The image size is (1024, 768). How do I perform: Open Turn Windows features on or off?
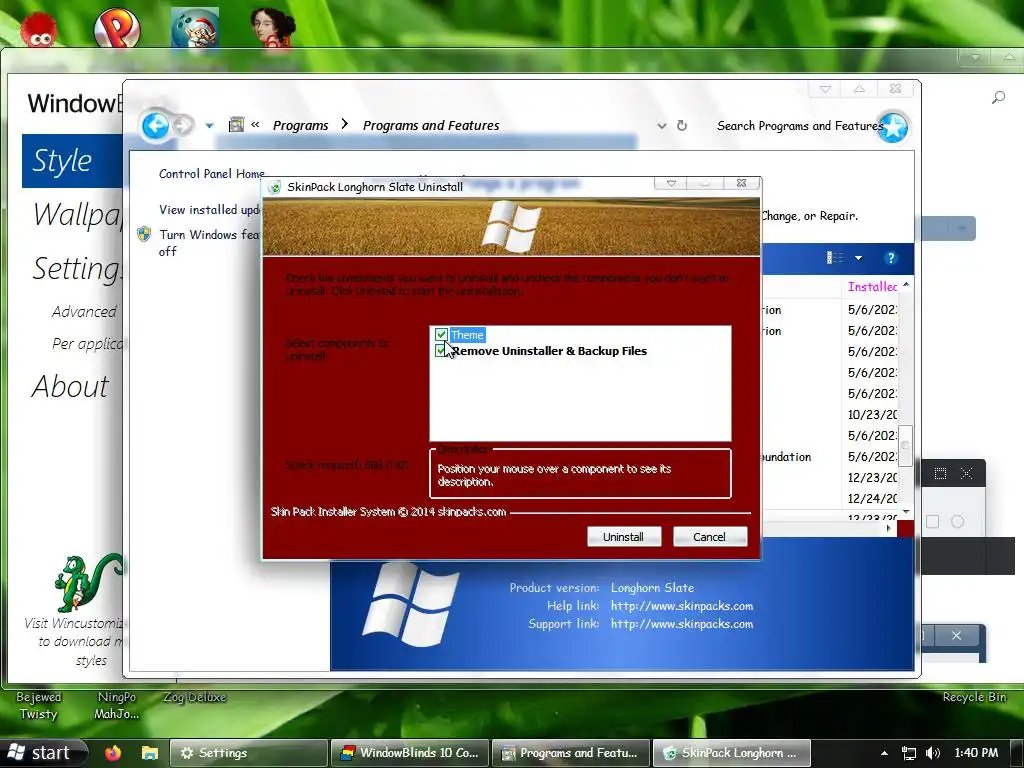tap(210, 243)
